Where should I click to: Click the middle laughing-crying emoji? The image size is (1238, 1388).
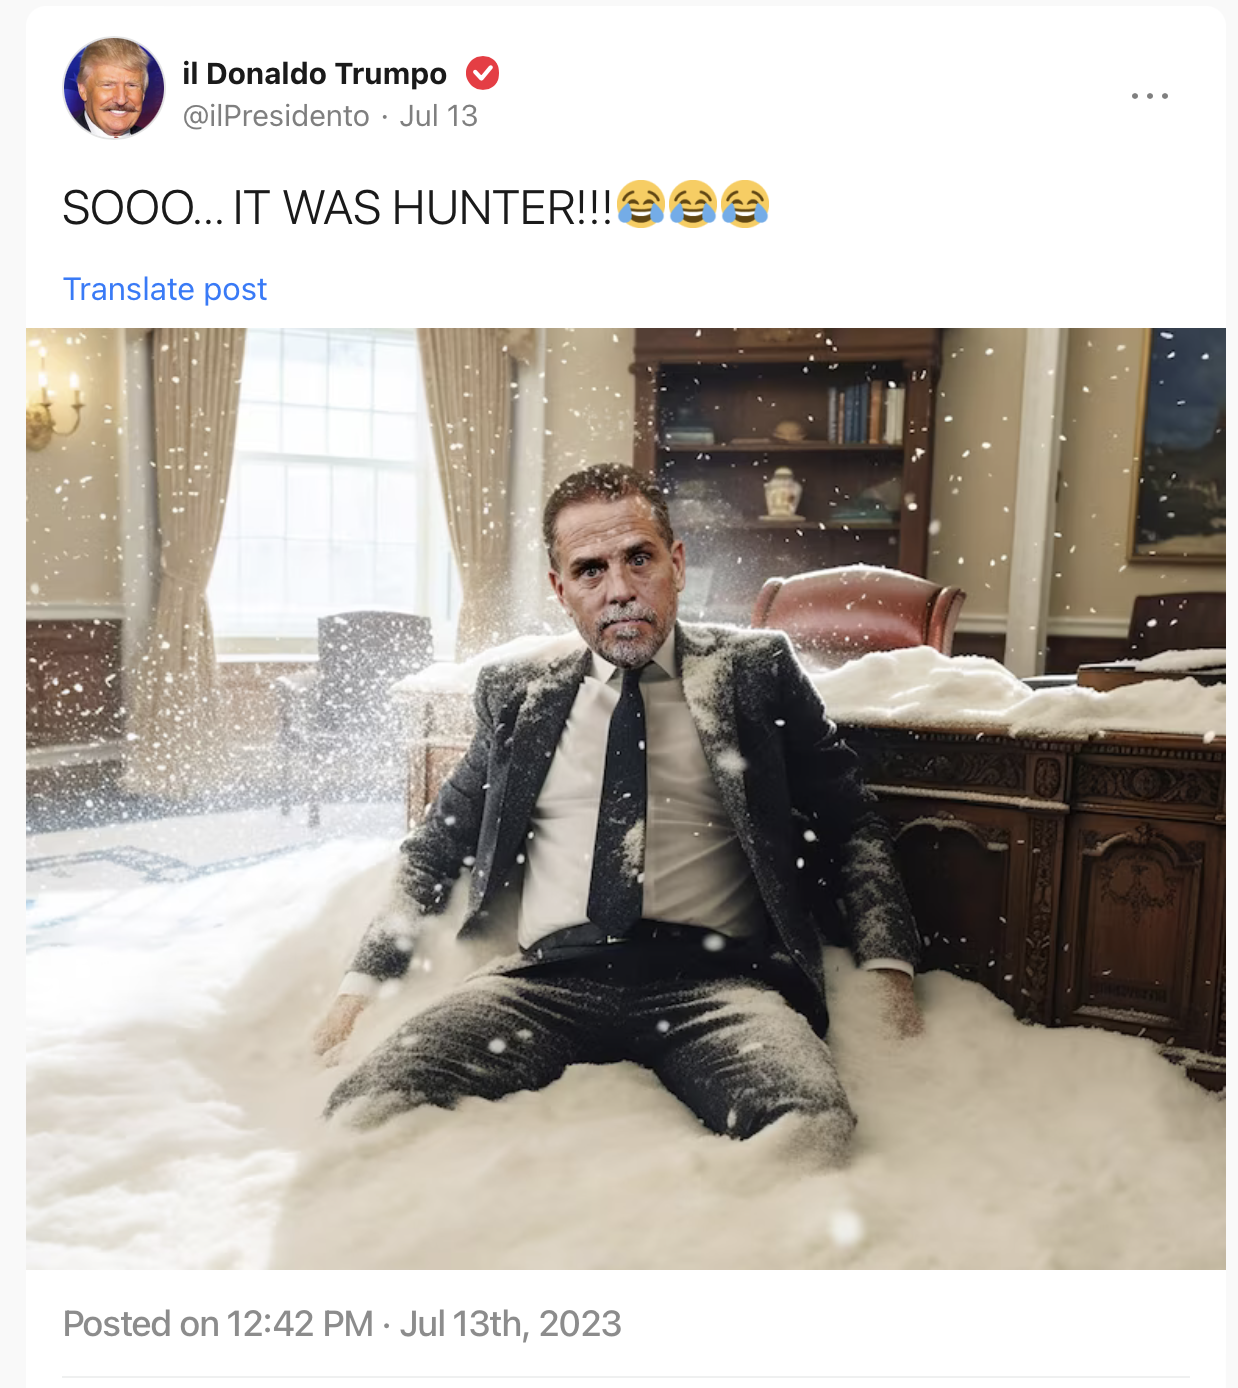(693, 205)
